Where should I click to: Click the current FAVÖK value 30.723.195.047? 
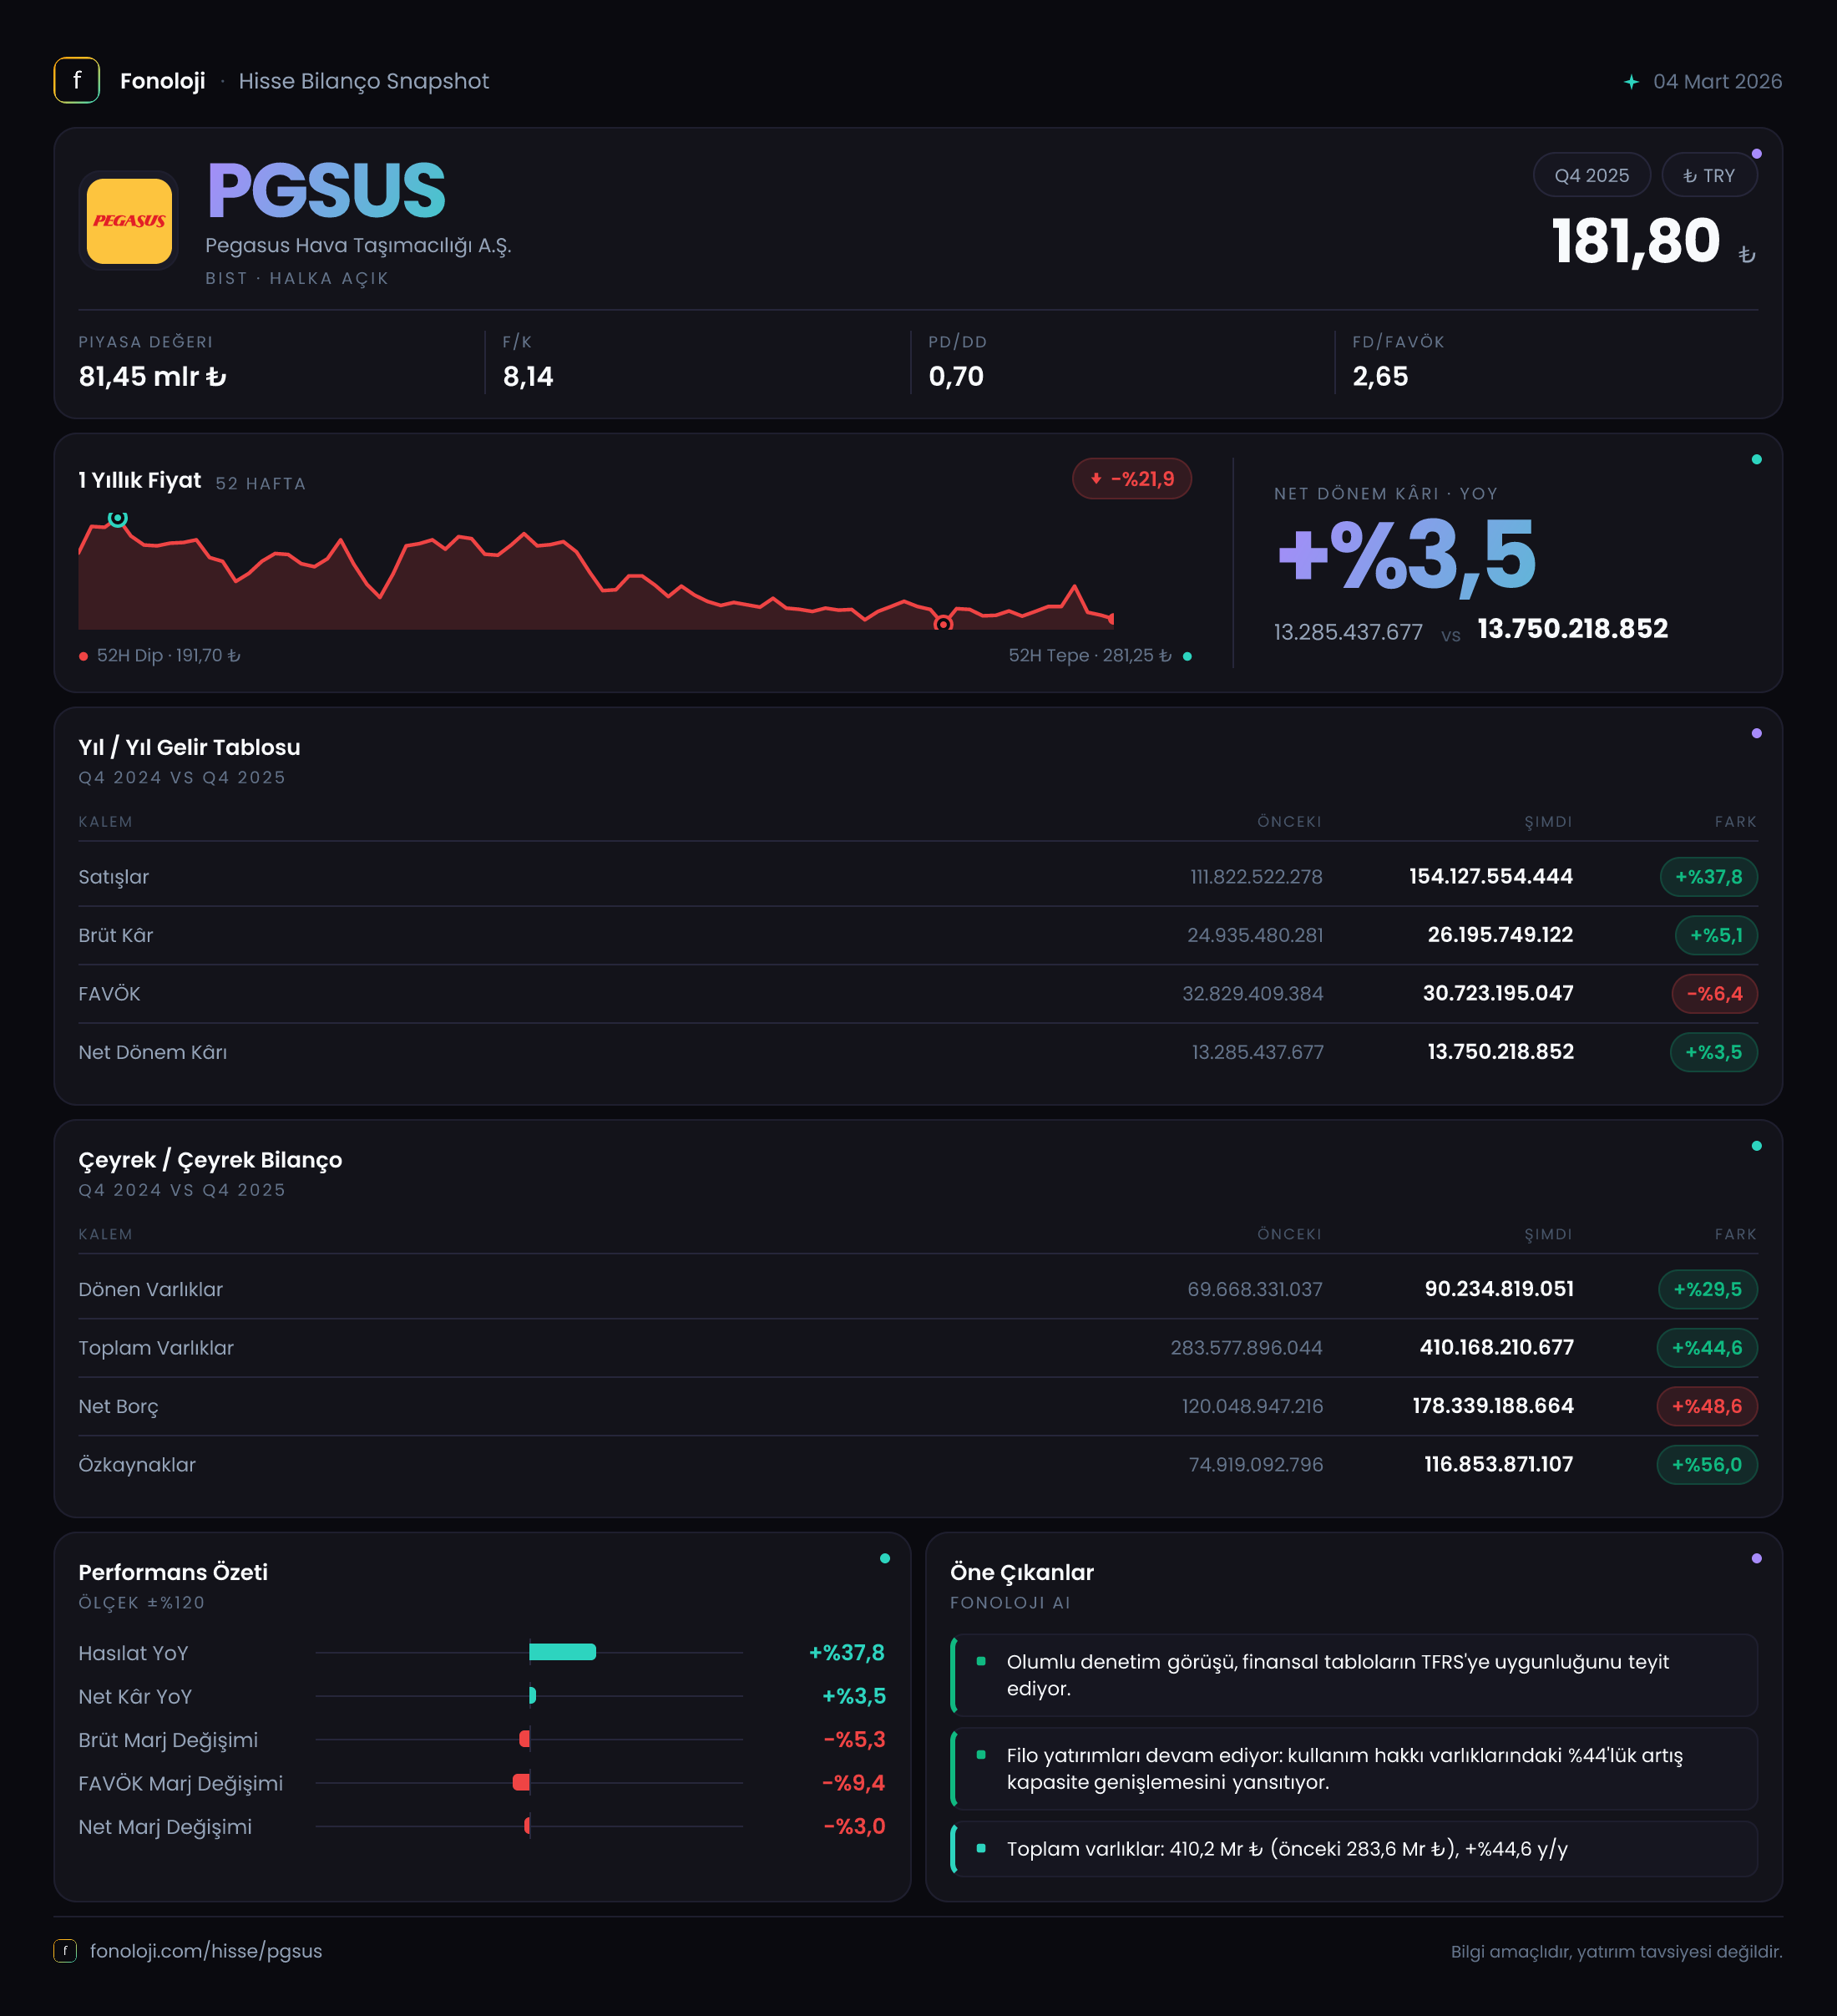click(1498, 994)
